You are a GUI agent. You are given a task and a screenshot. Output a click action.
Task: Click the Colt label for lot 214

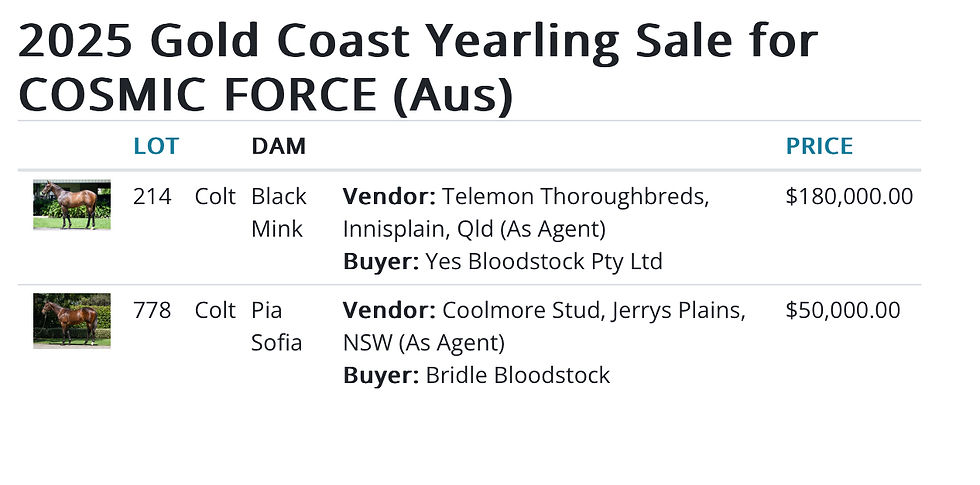[215, 196]
